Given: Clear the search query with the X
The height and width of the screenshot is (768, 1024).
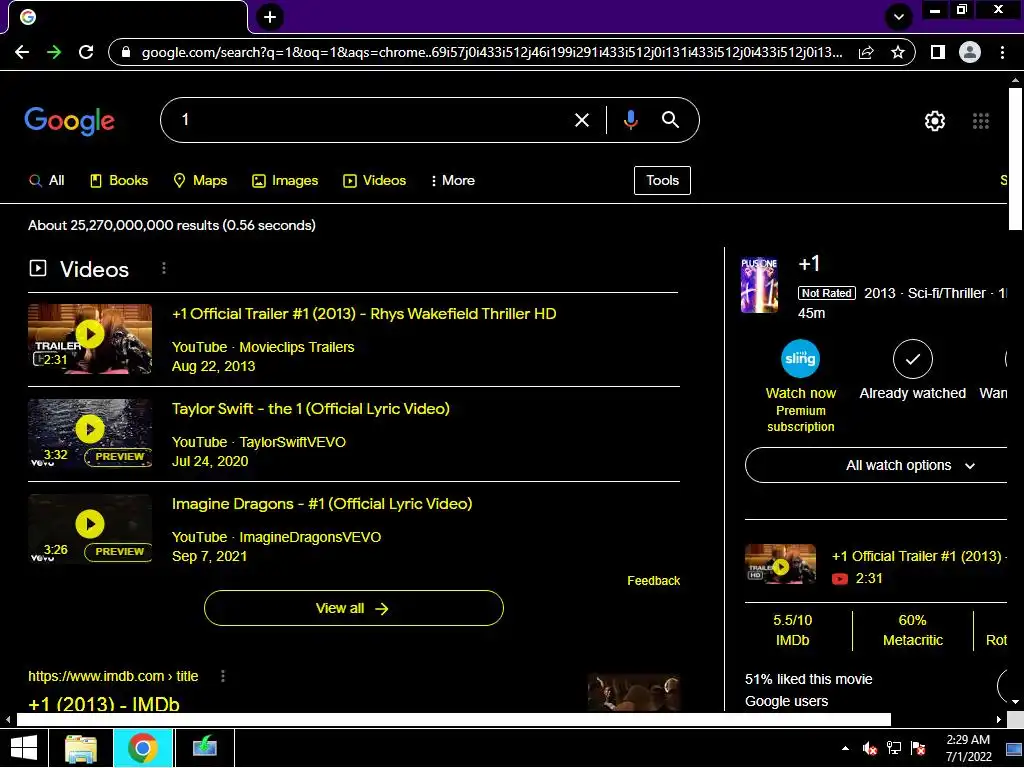Looking at the screenshot, I should point(582,120).
